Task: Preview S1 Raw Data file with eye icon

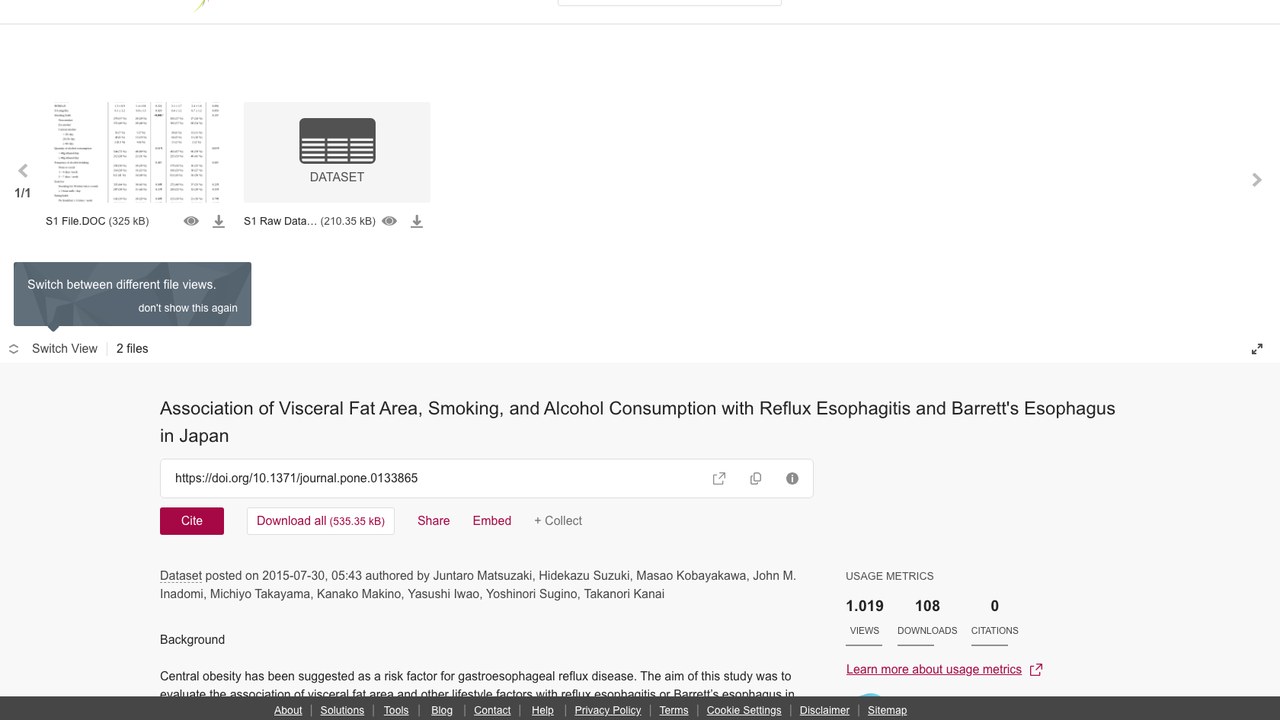Action: [x=389, y=221]
